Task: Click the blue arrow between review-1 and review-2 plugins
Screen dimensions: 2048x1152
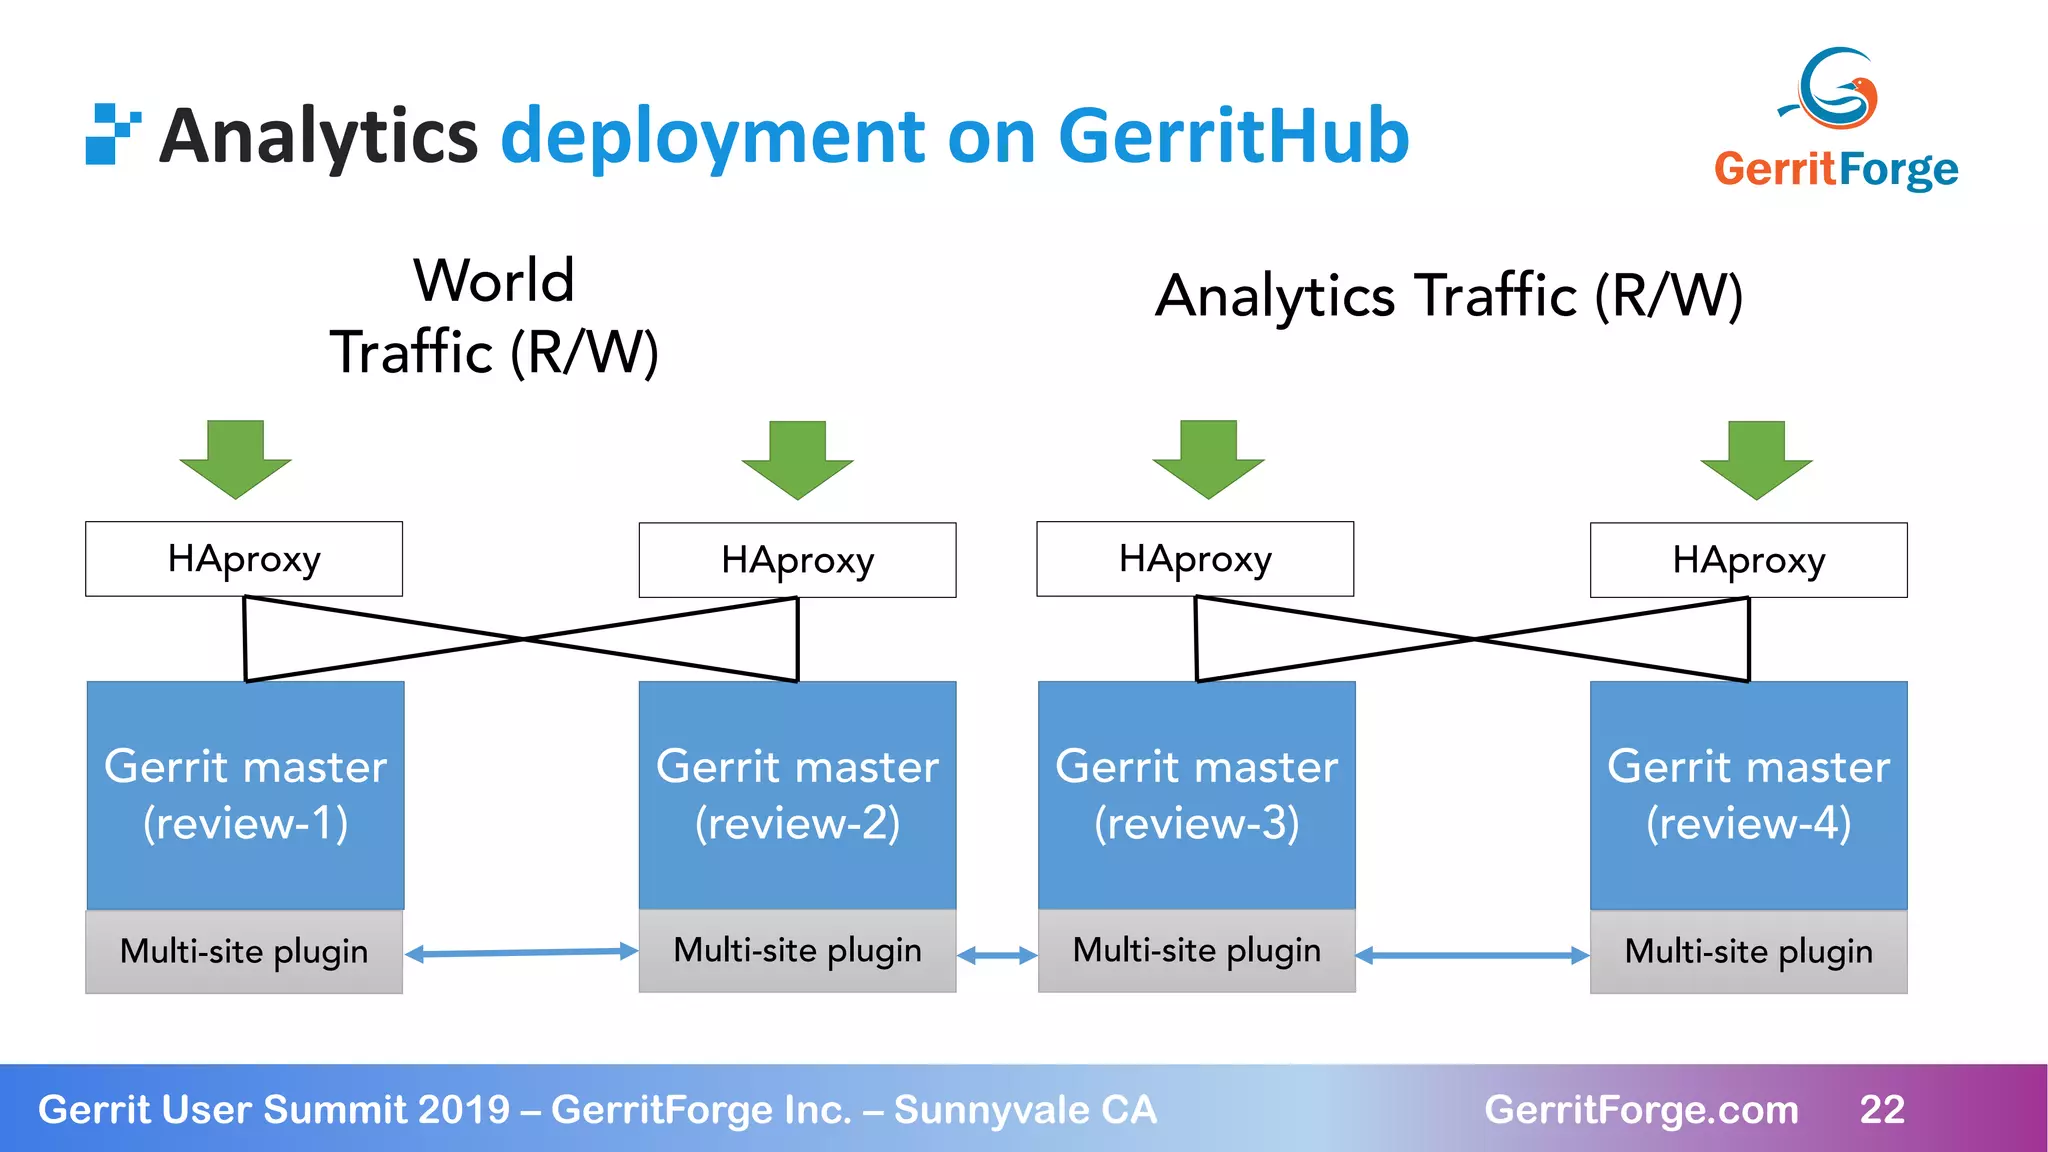Action: coord(521,953)
